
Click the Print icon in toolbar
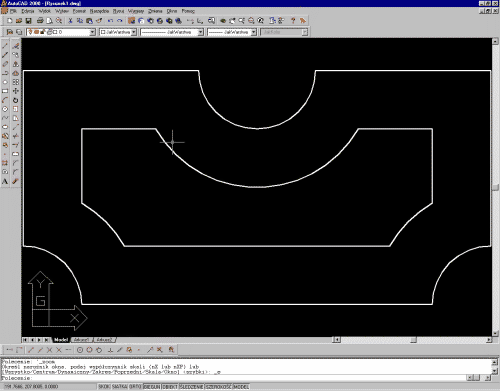(x=40, y=21)
